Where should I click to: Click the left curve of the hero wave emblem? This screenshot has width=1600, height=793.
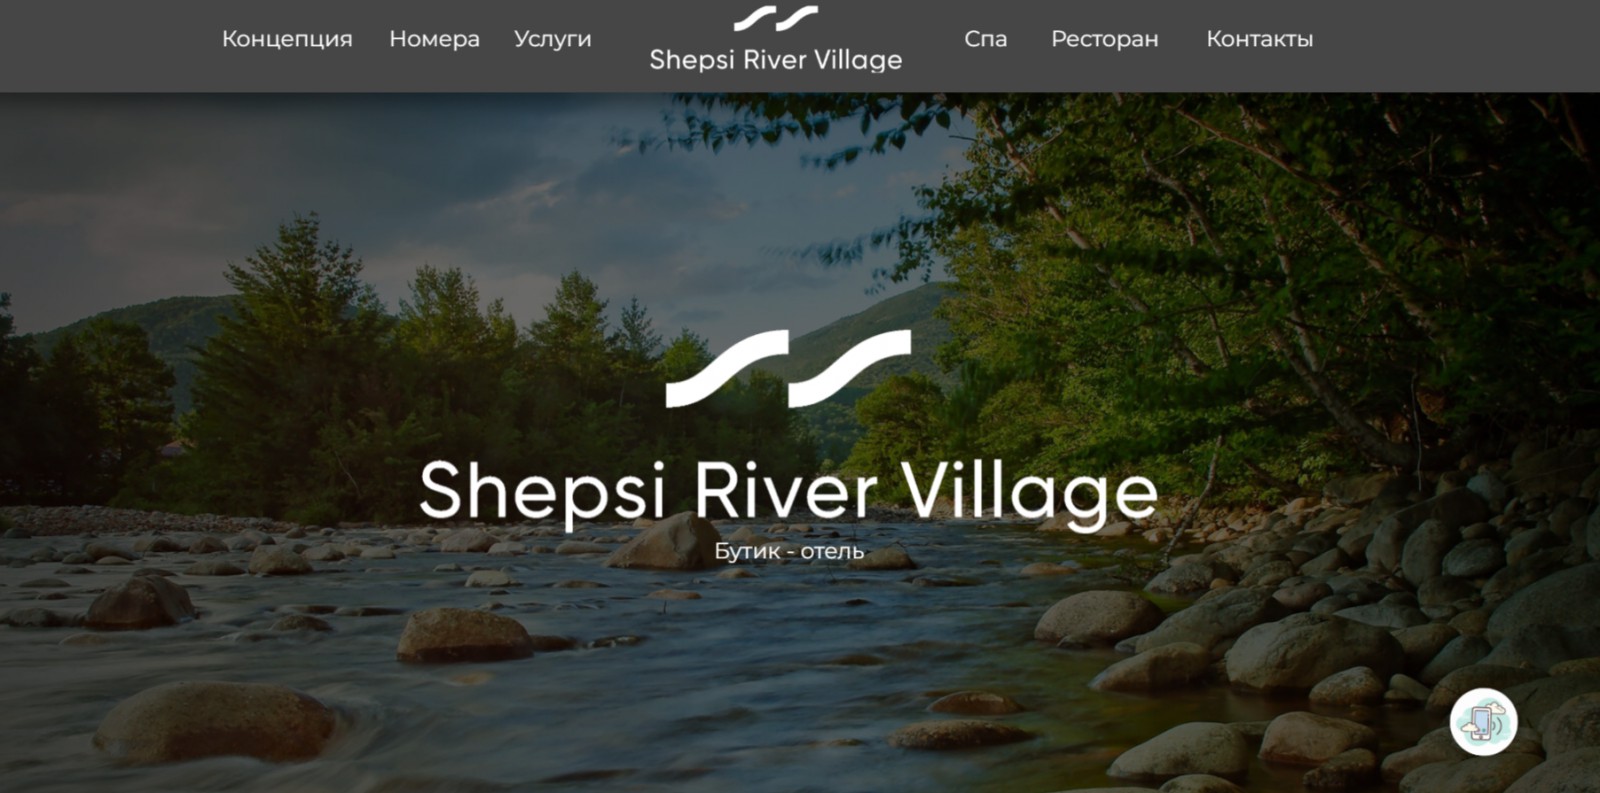[x=727, y=368]
